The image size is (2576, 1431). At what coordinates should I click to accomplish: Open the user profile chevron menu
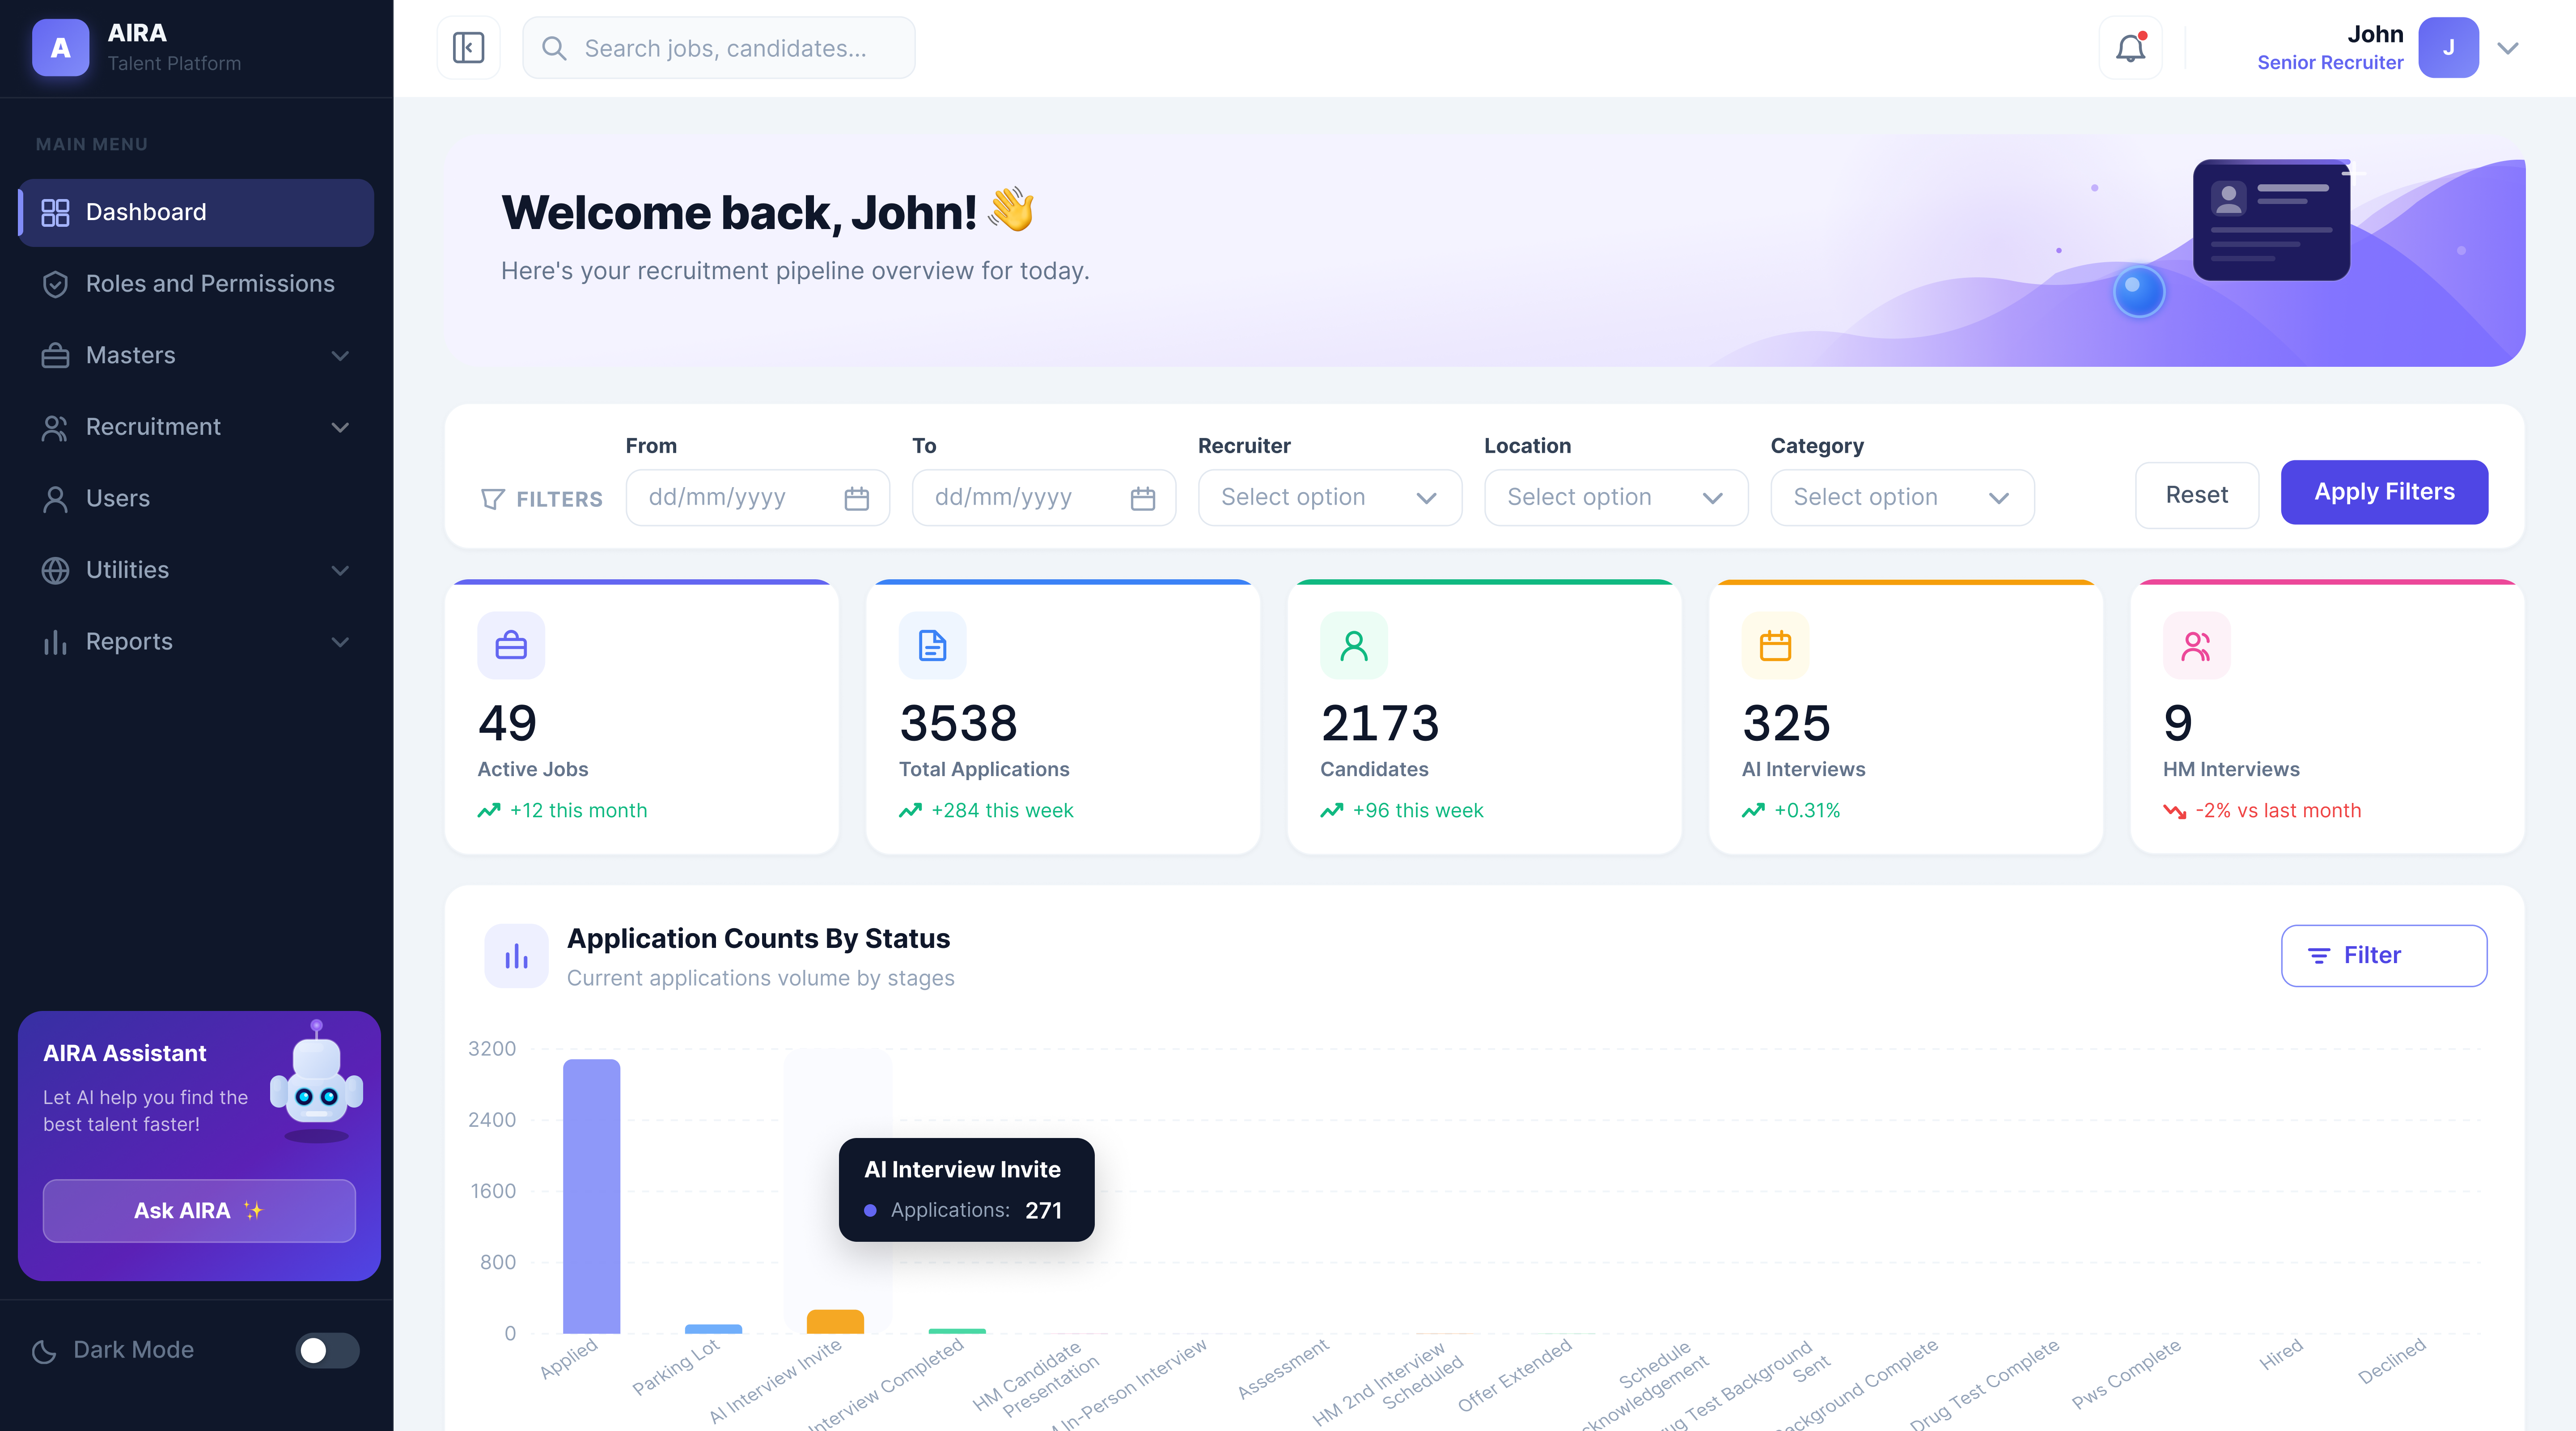point(2507,47)
